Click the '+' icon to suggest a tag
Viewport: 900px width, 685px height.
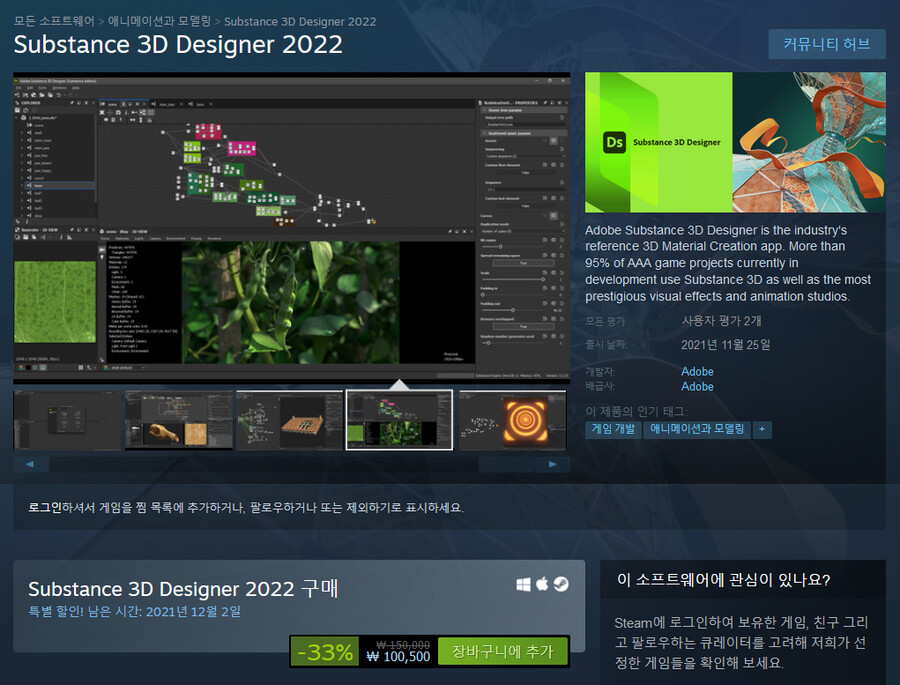[762, 429]
